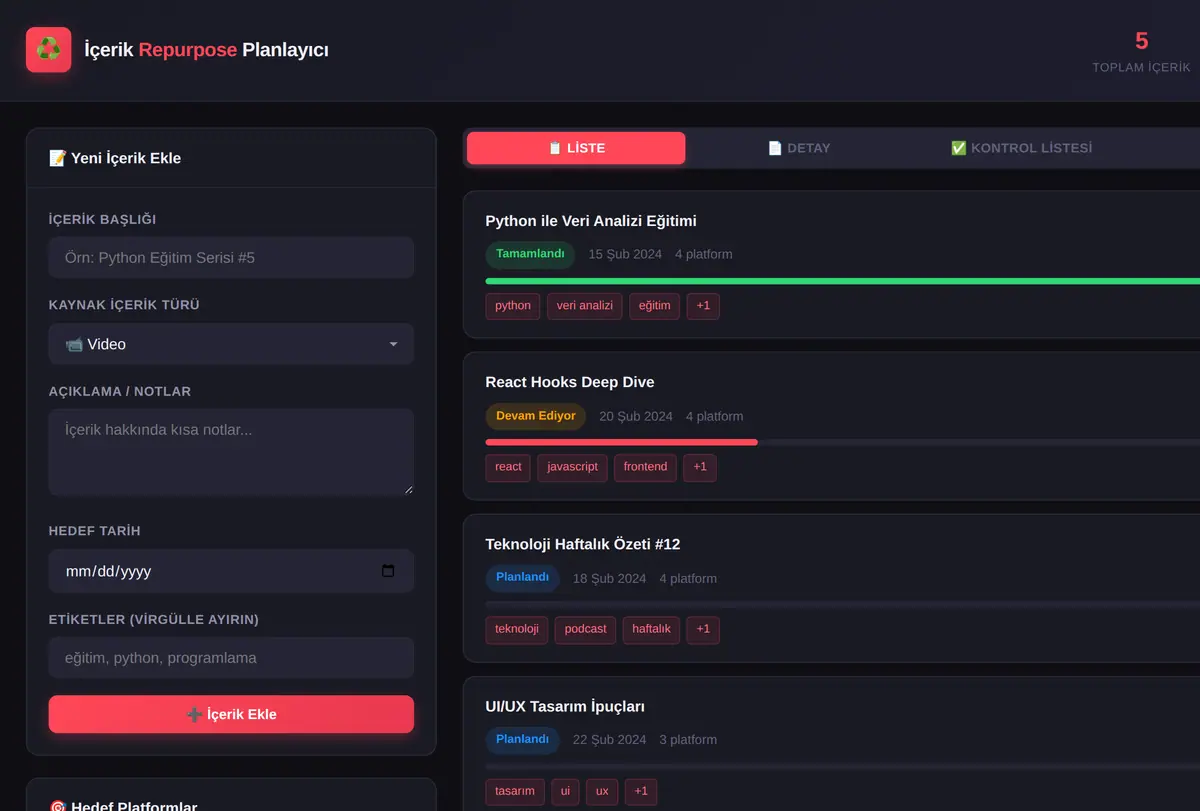Click the javascript tag

572,467
